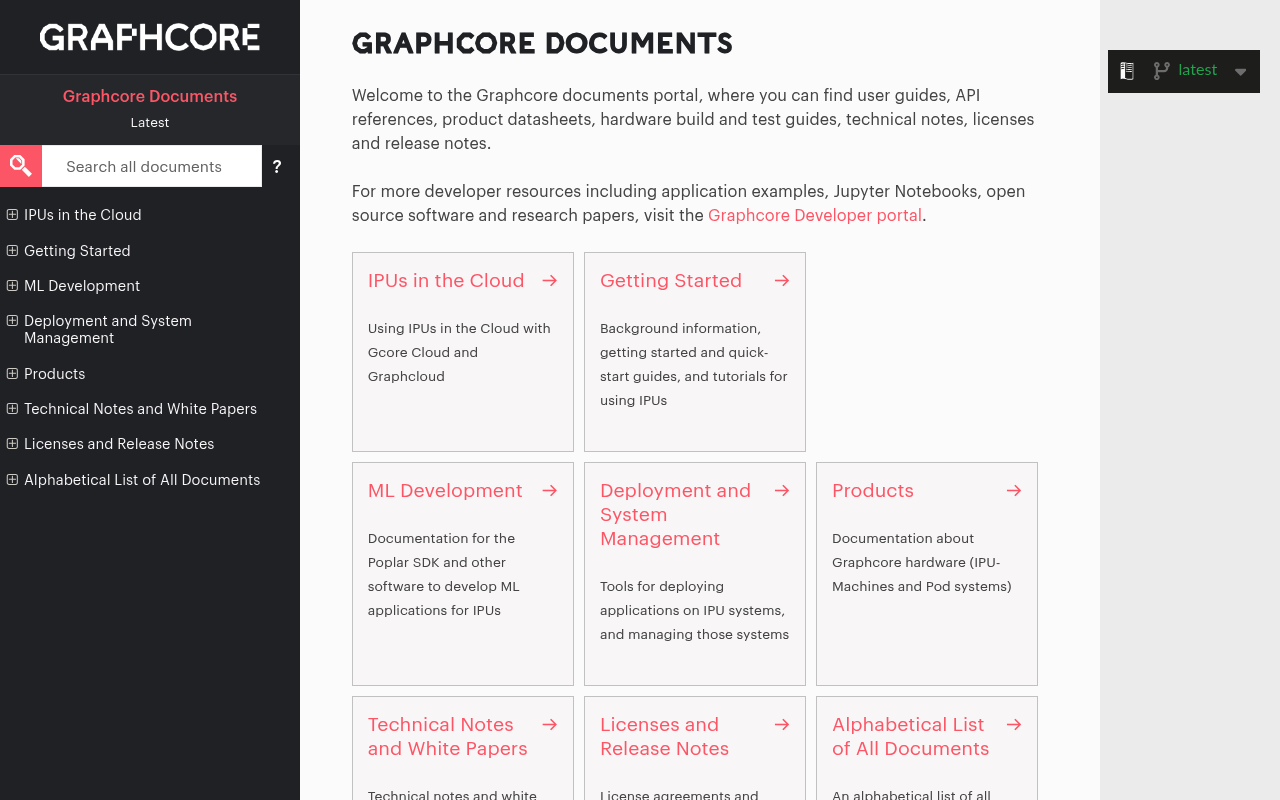Click arrow on Deployment and System Management card
The width and height of the screenshot is (1280, 800).
click(x=782, y=491)
